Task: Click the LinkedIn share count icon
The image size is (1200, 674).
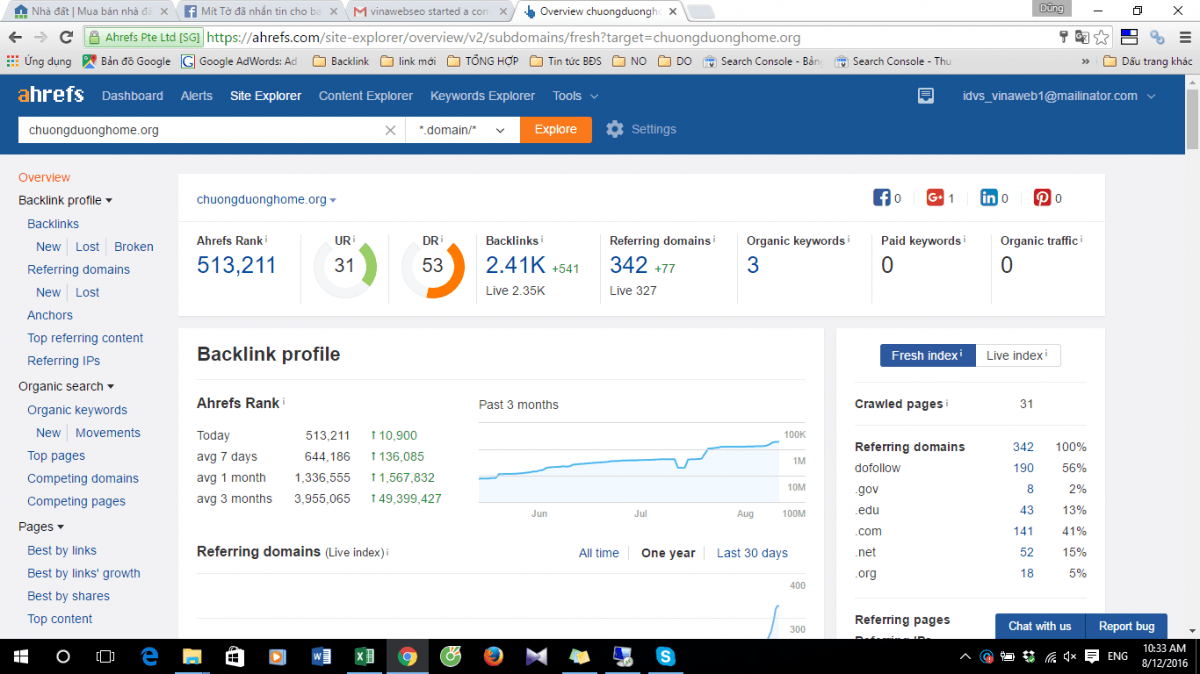Action: 989,198
